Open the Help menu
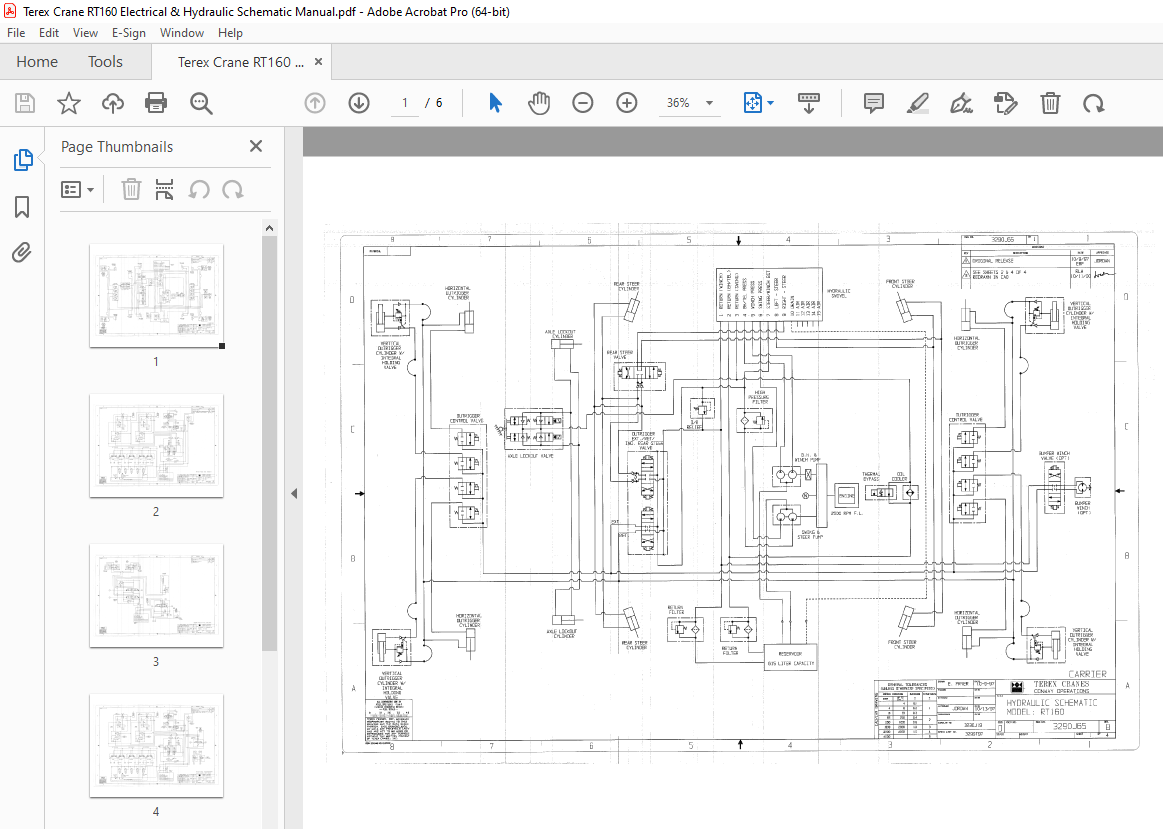The height and width of the screenshot is (829, 1163). pos(230,33)
